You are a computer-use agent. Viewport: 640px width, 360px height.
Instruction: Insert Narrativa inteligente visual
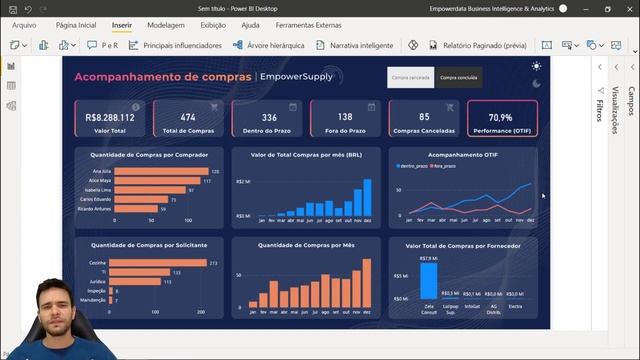pos(355,45)
